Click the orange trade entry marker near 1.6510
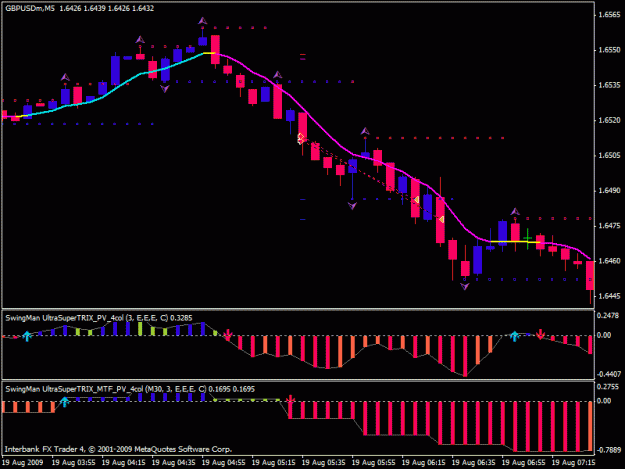The width and height of the screenshot is (625, 469). 301,138
